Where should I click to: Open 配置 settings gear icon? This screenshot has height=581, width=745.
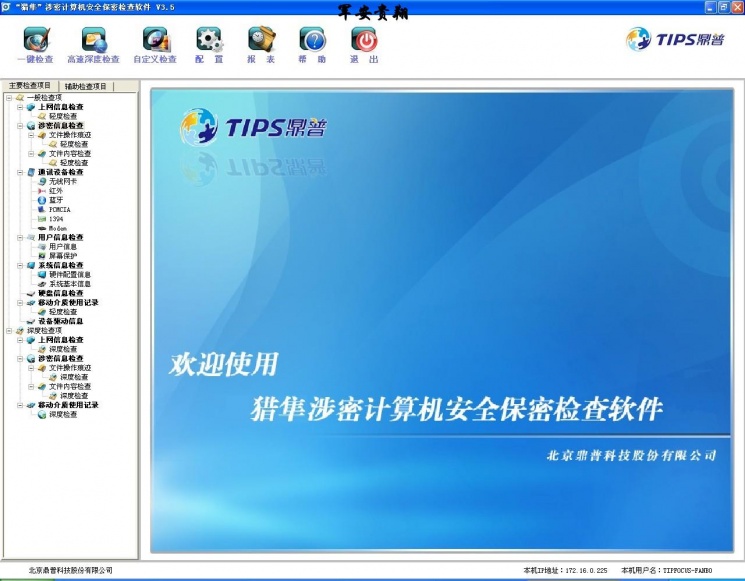(x=209, y=39)
